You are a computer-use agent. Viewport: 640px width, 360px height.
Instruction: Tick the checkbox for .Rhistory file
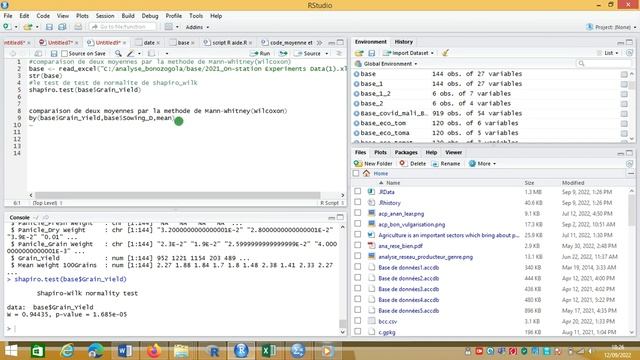coord(358,202)
